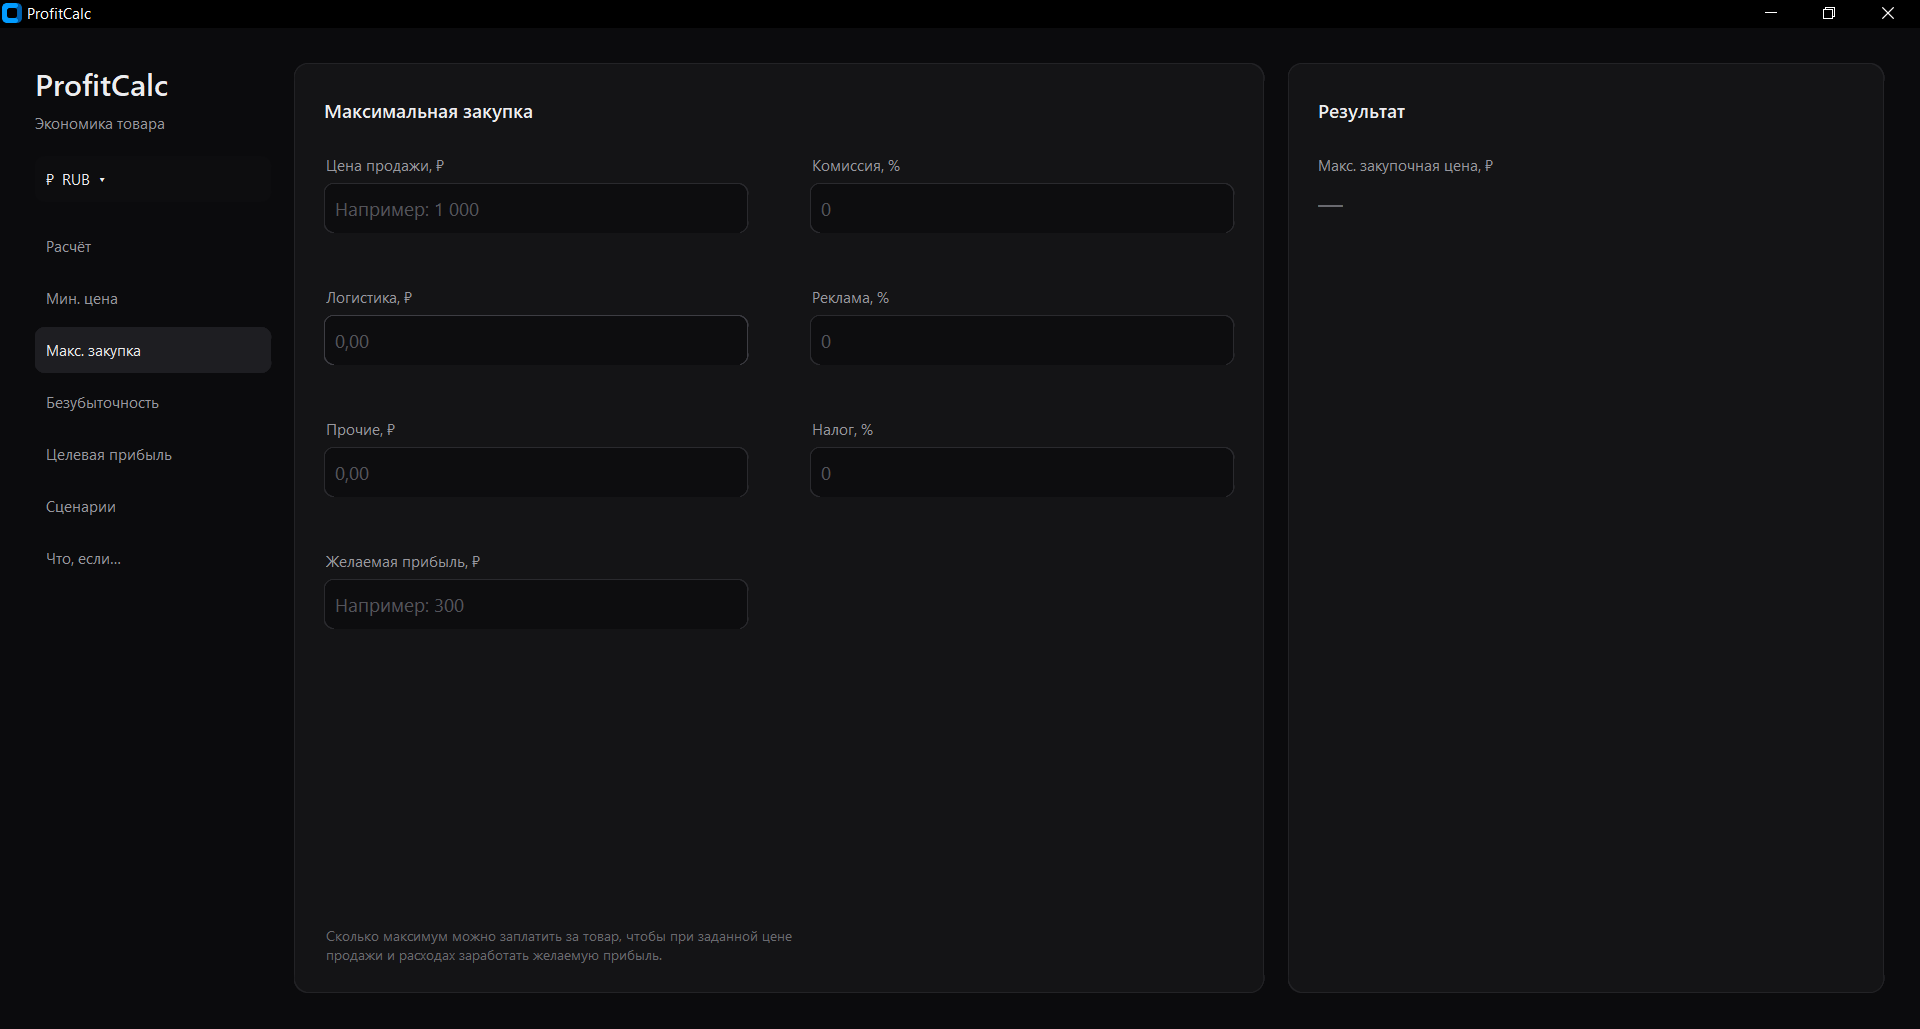
Task: Click into the Комиссия percent field
Action: [x=1022, y=209]
